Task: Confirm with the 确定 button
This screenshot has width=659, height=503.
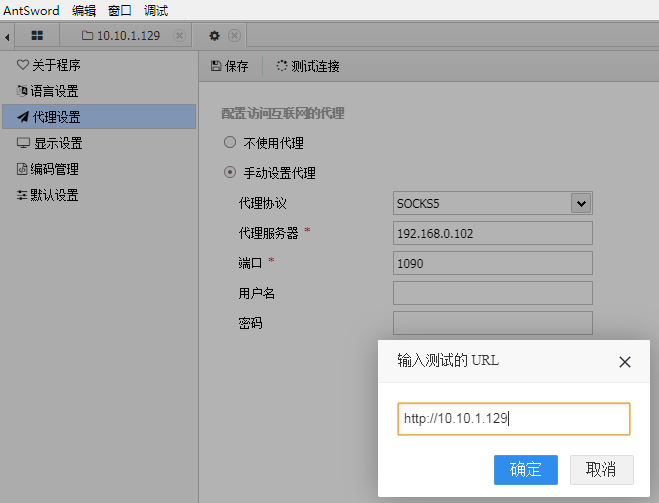Action: pos(526,470)
